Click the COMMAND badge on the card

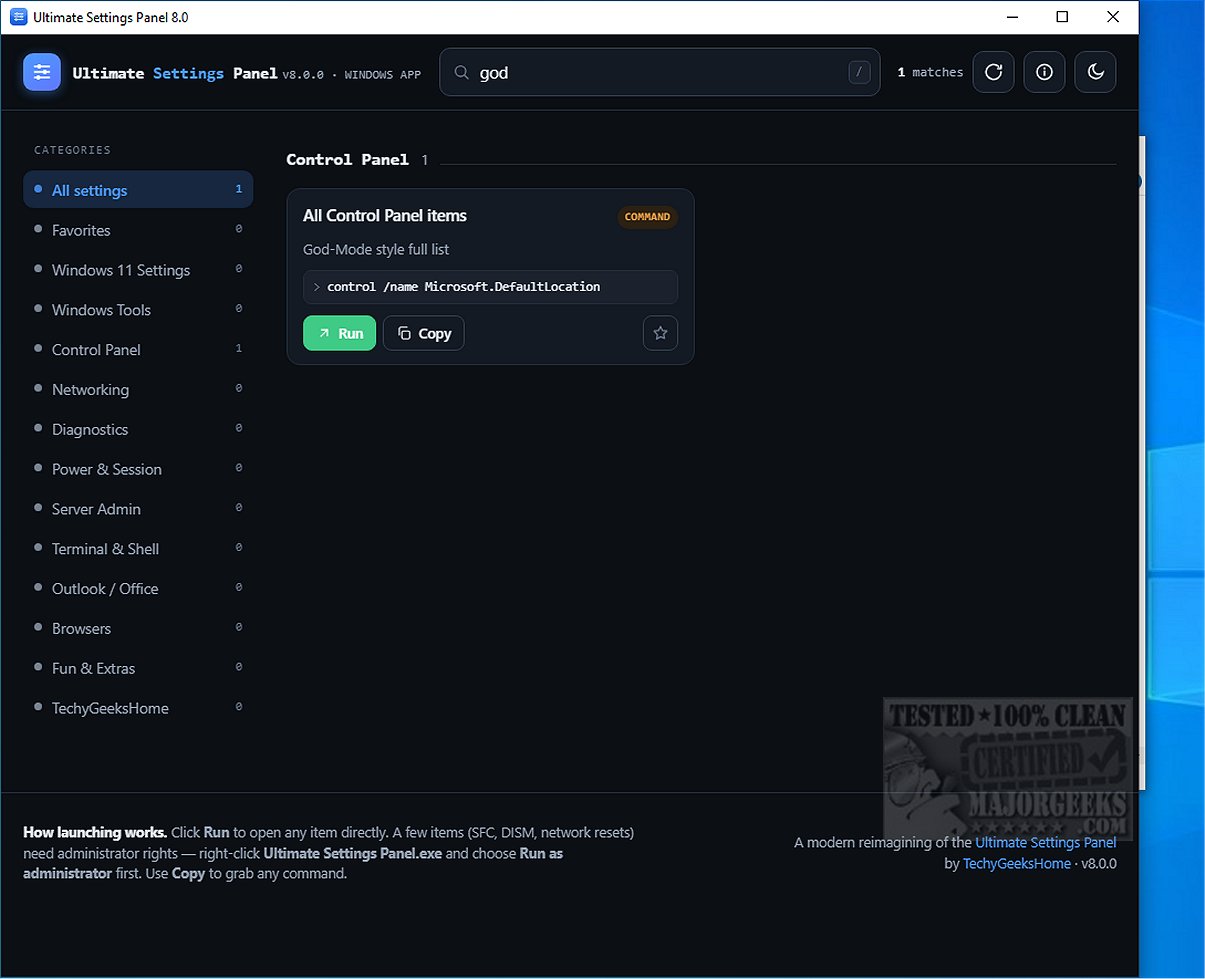click(647, 217)
